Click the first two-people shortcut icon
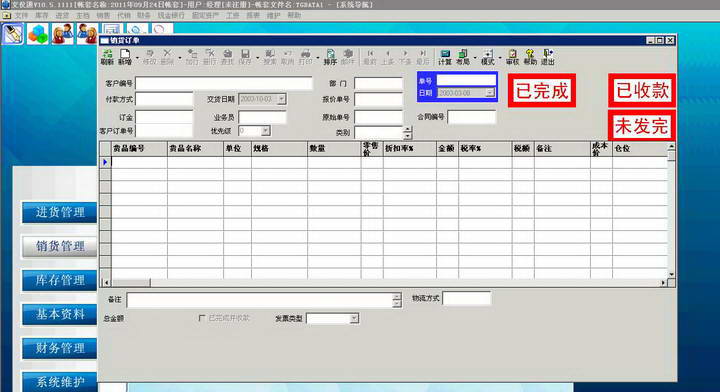Image resolution: width=720 pixels, height=392 pixels. coord(62,34)
